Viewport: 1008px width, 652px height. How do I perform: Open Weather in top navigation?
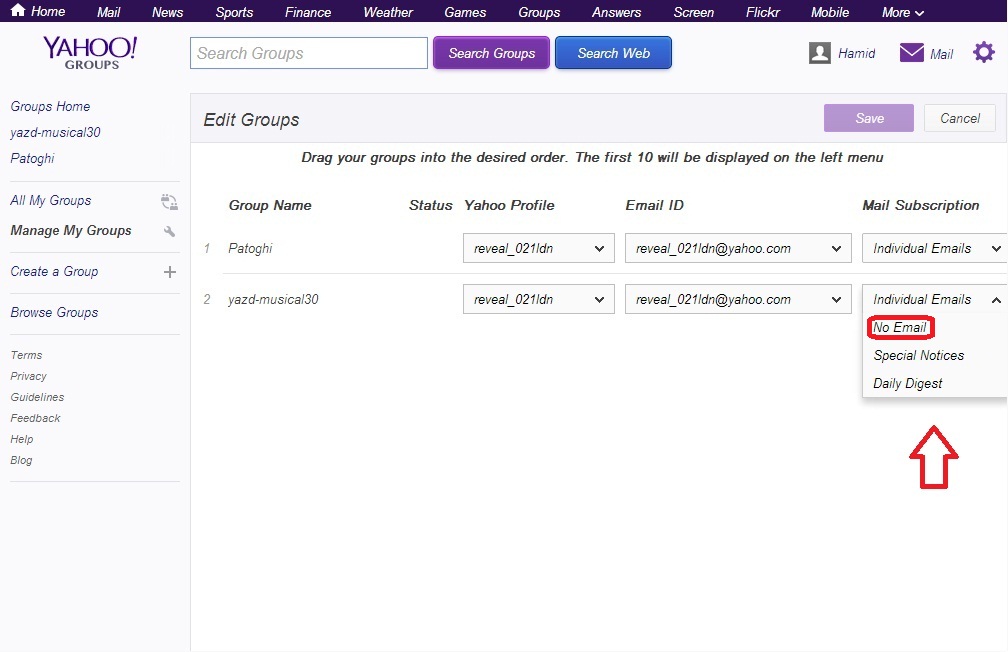[388, 12]
